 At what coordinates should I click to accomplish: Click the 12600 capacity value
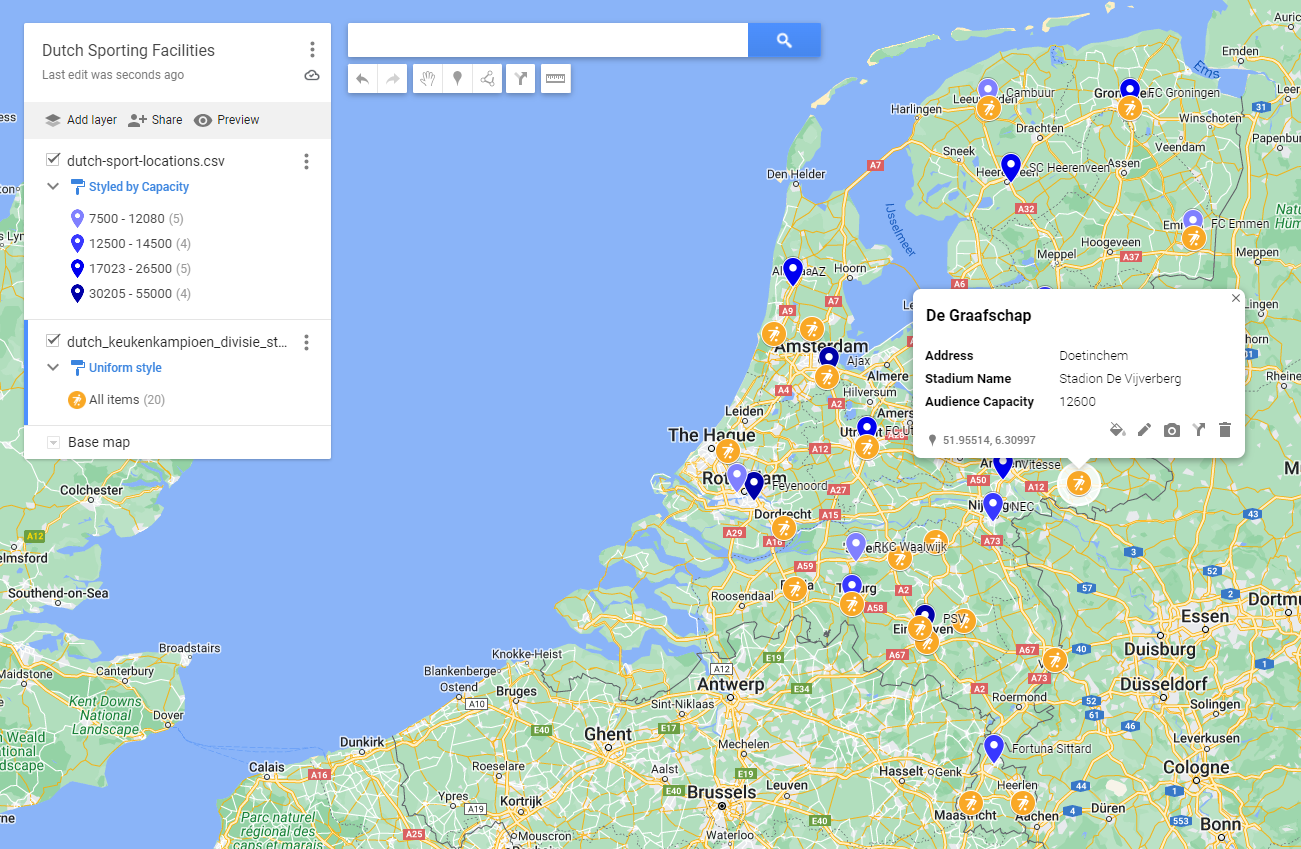[1078, 402]
